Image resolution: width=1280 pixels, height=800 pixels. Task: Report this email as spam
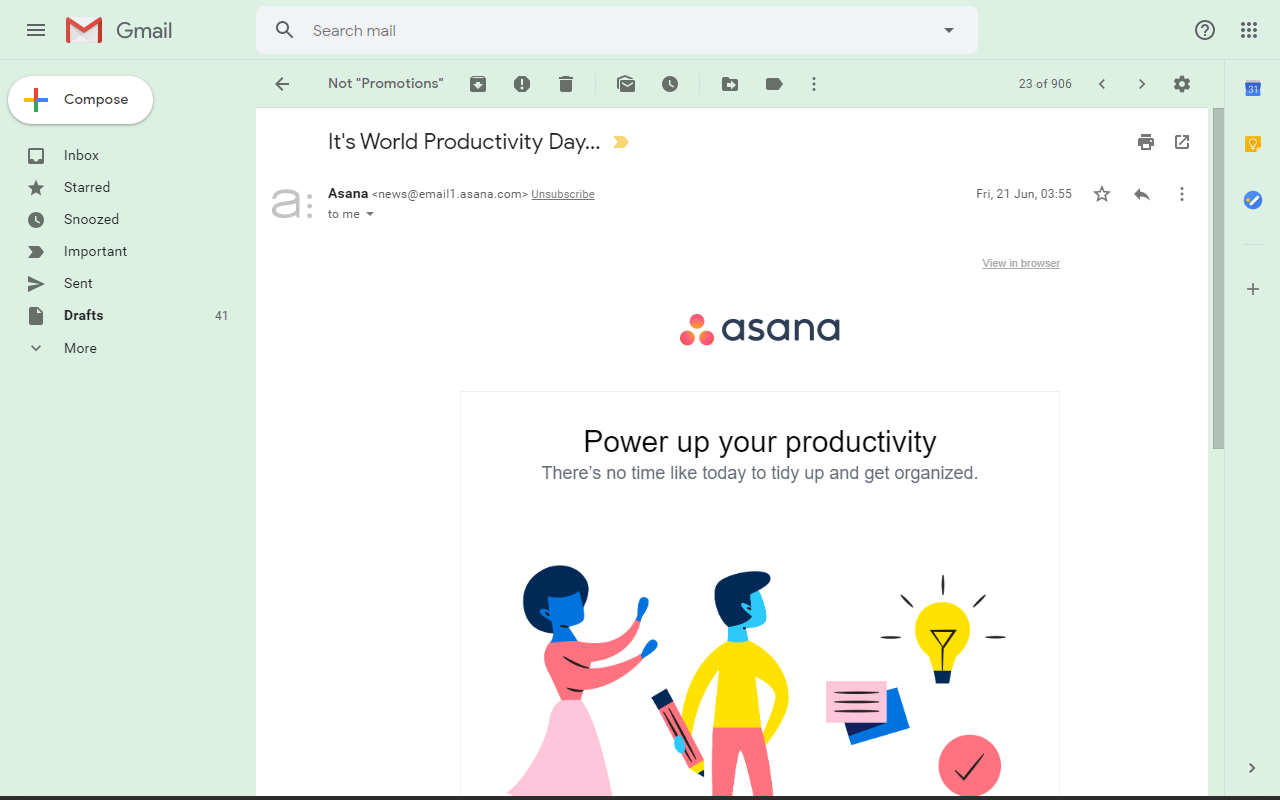(522, 84)
